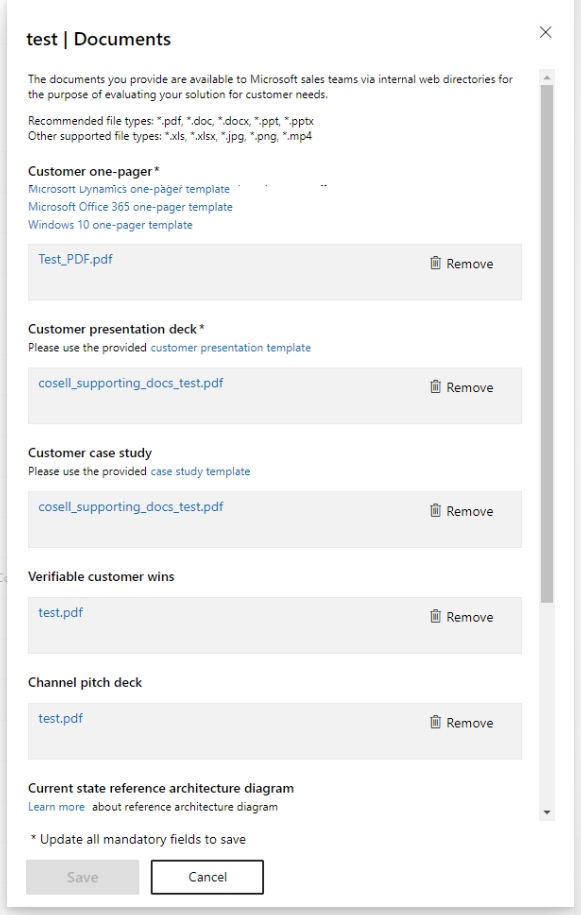Click the disabled Save button
Image resolution: width=581 pixels, height=915 pixels.
82,877
